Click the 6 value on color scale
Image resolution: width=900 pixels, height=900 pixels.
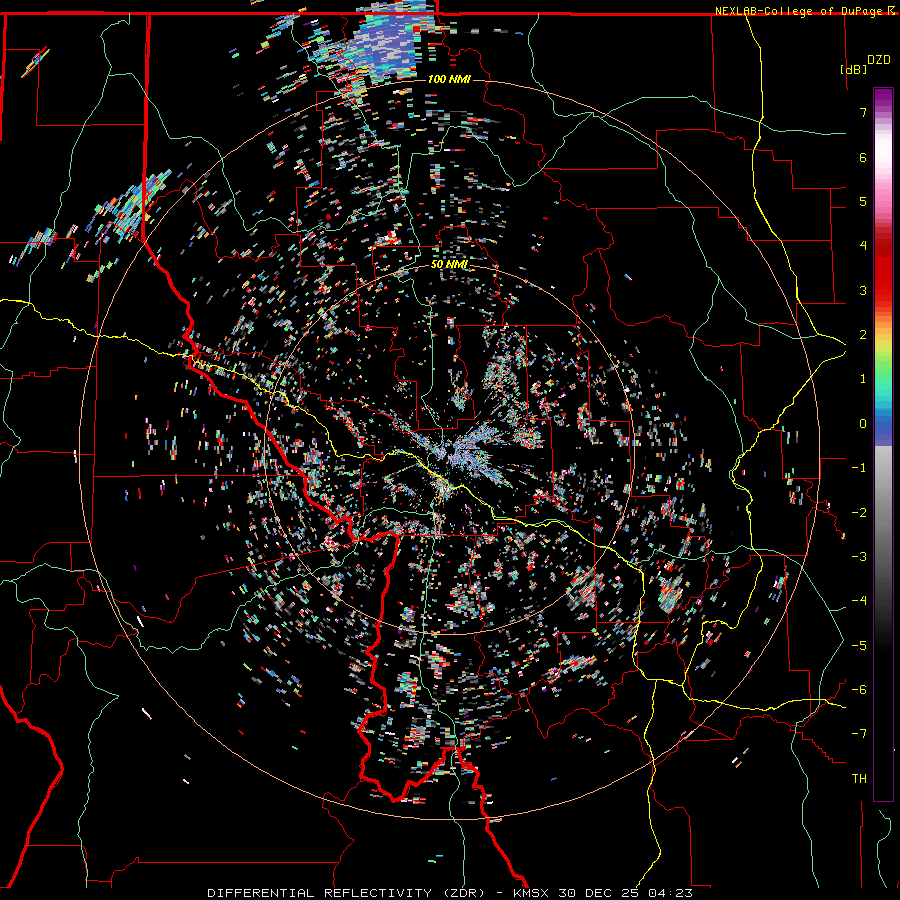click(863, 157)
